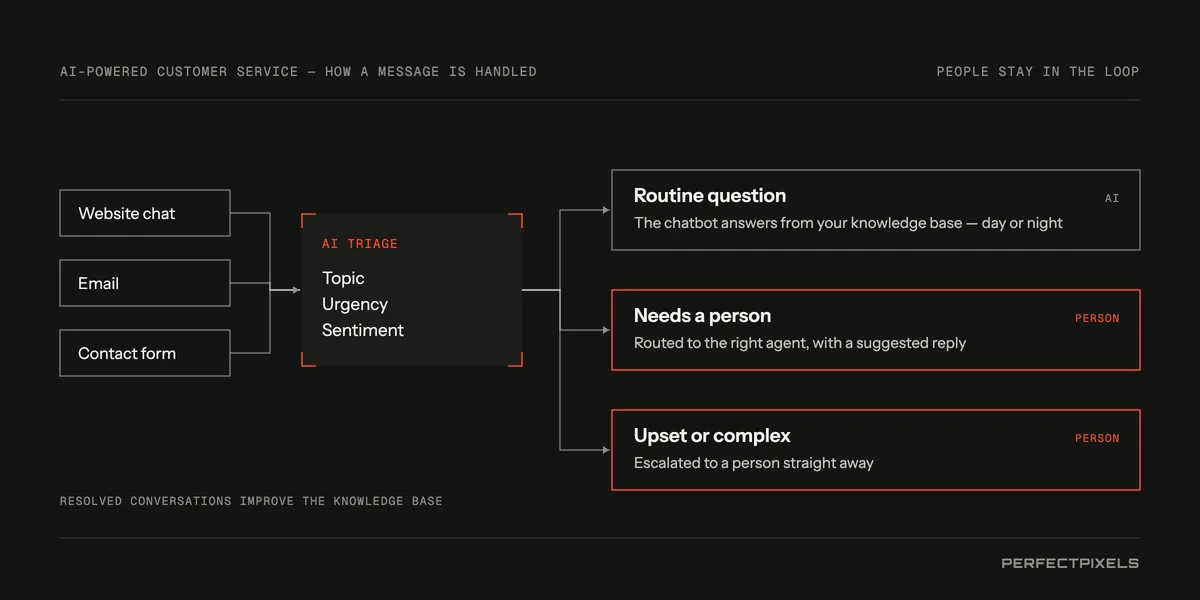Click the Website chat box
This screenshot has height=600, width=1200.
145,213
